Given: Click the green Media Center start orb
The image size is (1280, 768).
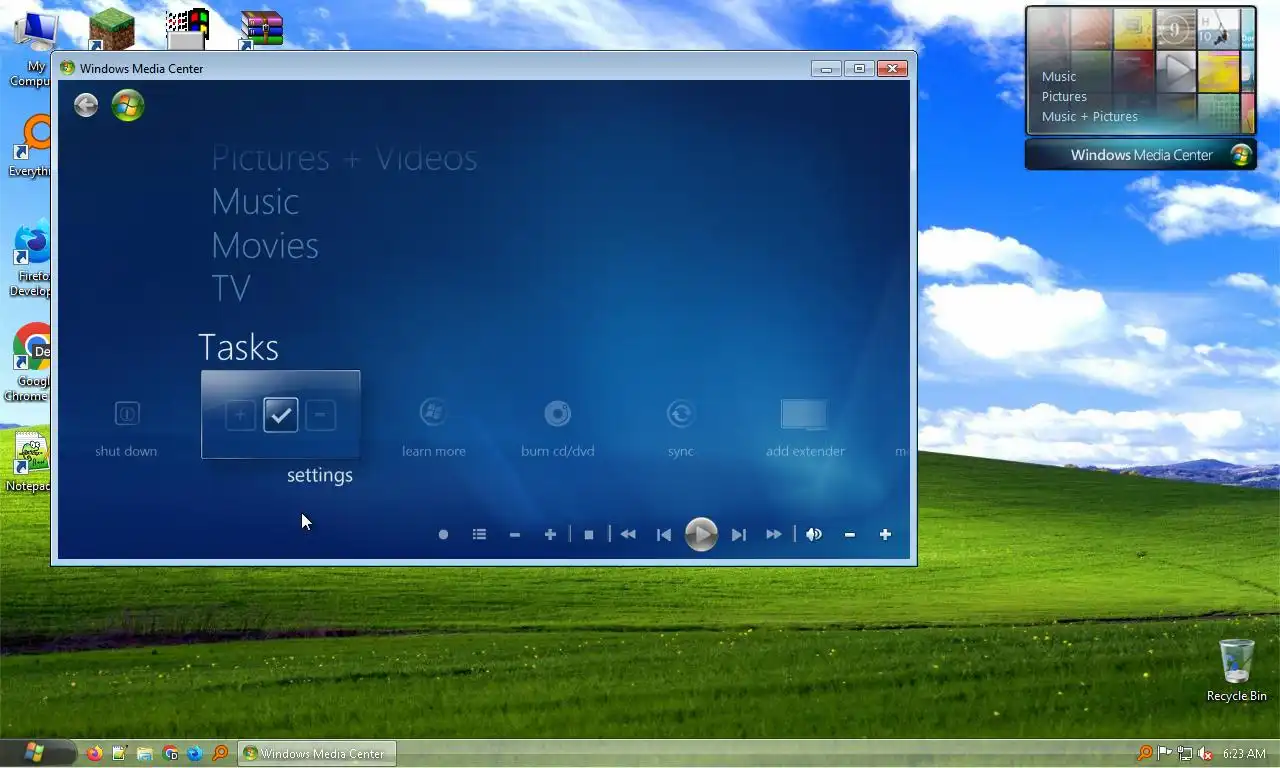Looking at the screenshot, I should click(x=128, y=105).
